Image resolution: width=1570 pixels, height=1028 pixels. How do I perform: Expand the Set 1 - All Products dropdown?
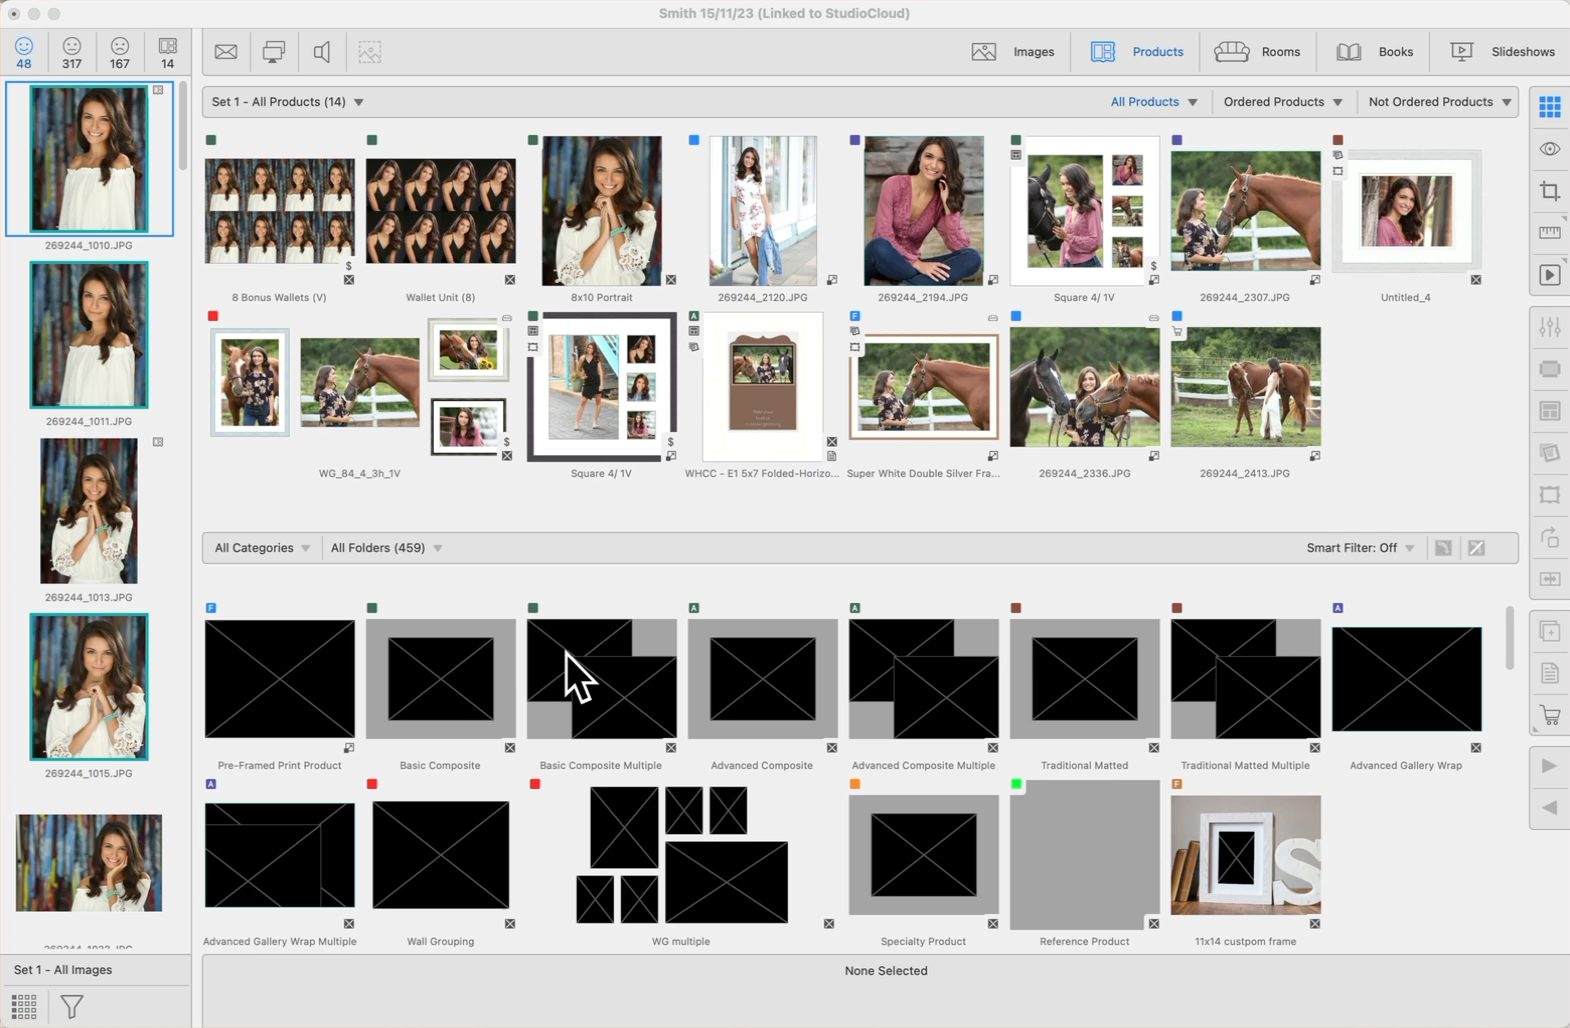pos(288,102)
